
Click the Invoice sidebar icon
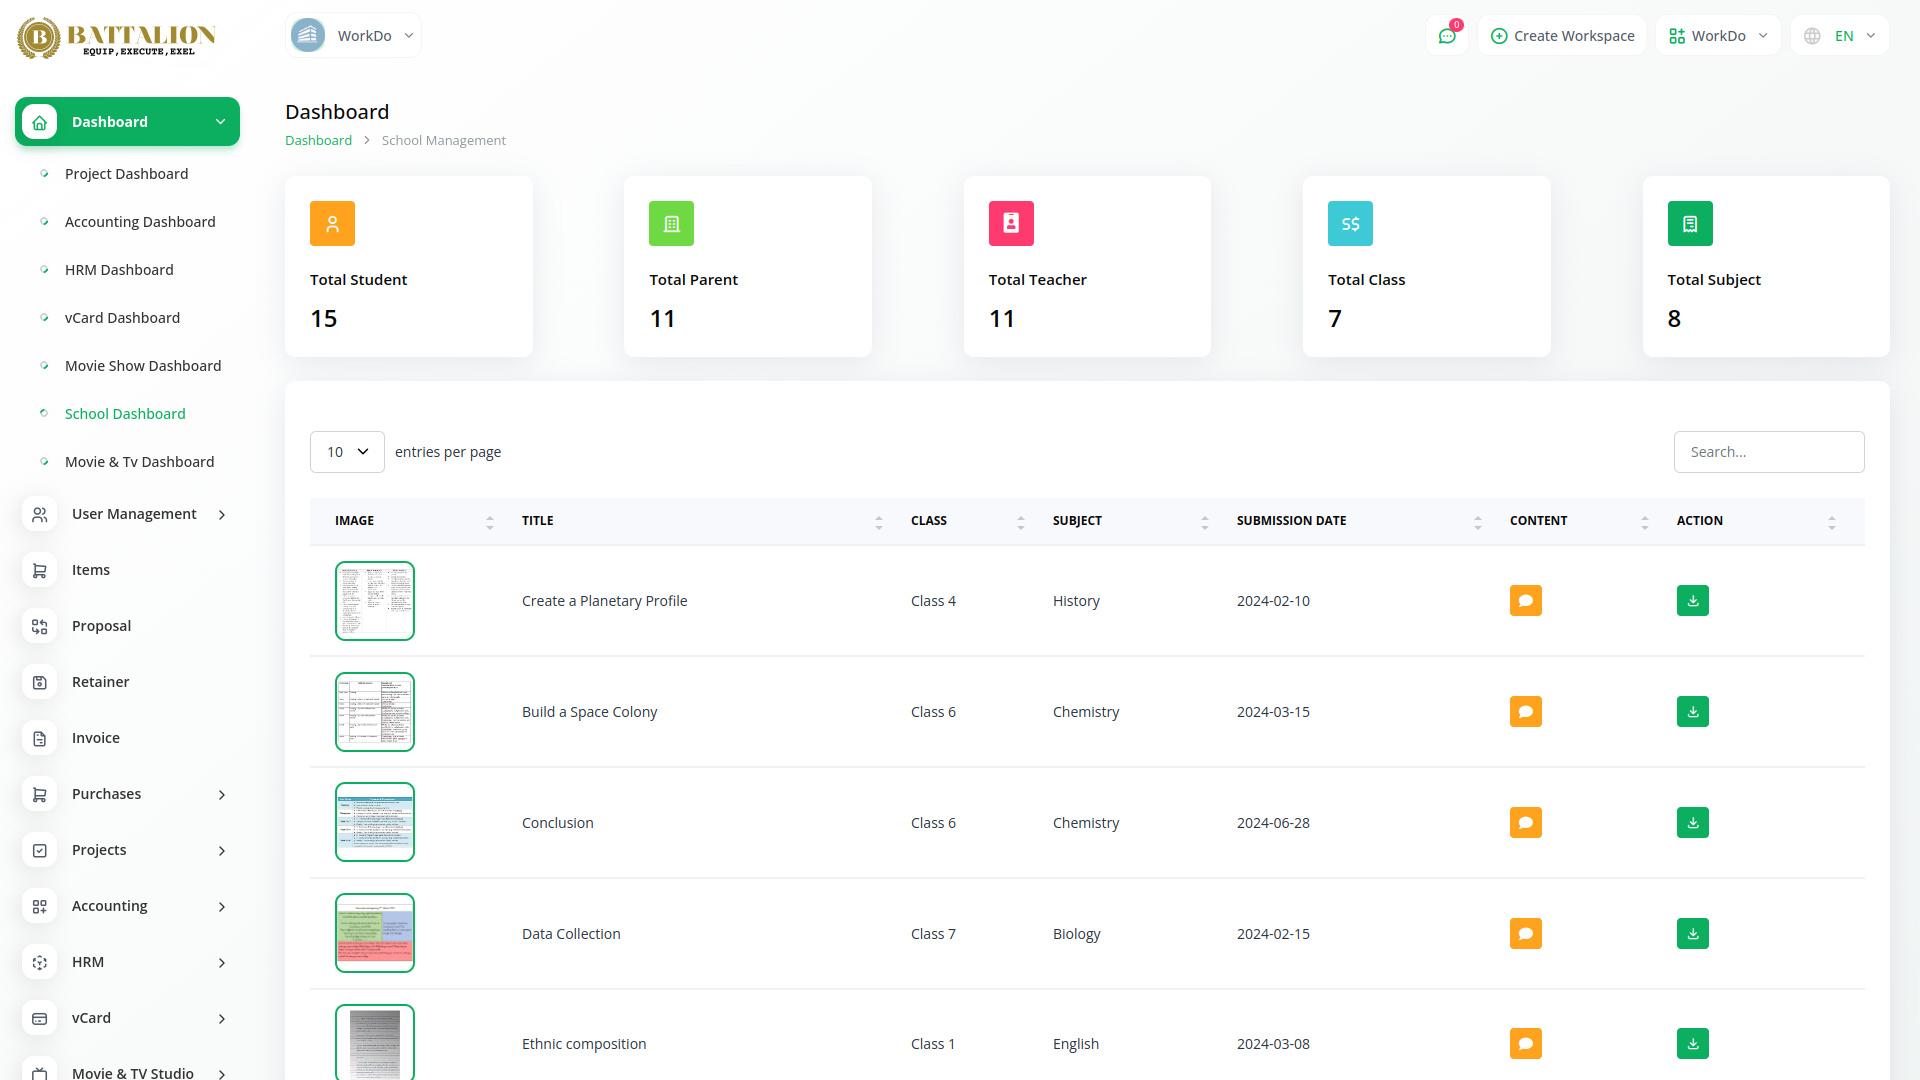tap(40, 738)
